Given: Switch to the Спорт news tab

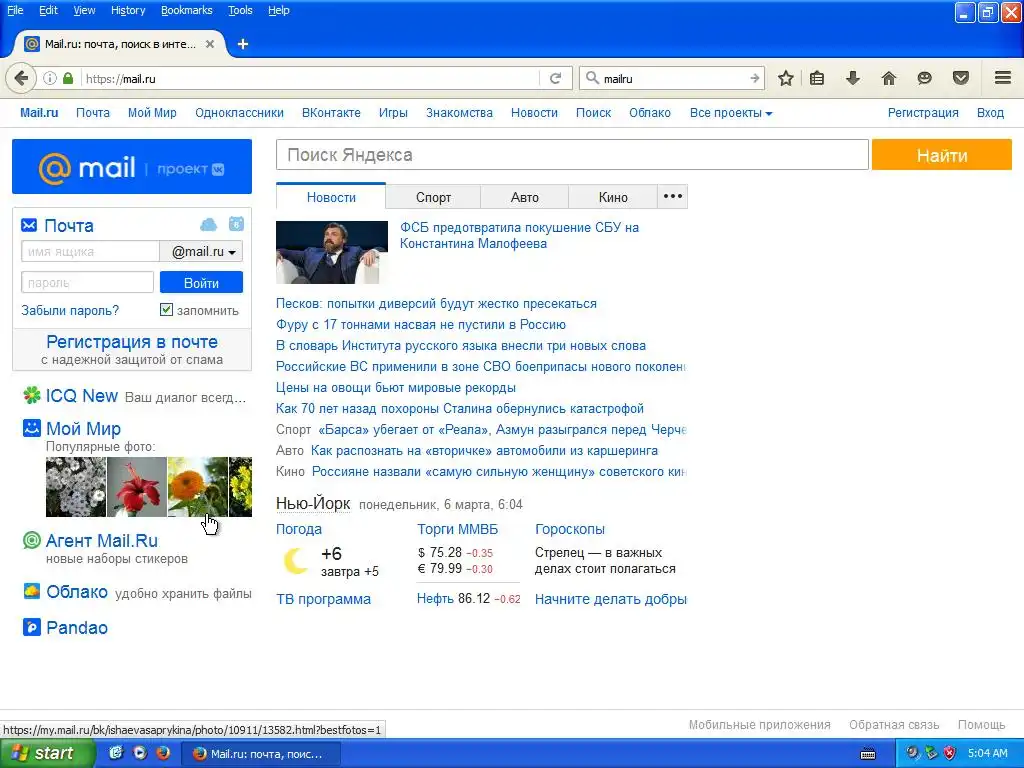Looking at the screenshot, I should pos(433,197).
